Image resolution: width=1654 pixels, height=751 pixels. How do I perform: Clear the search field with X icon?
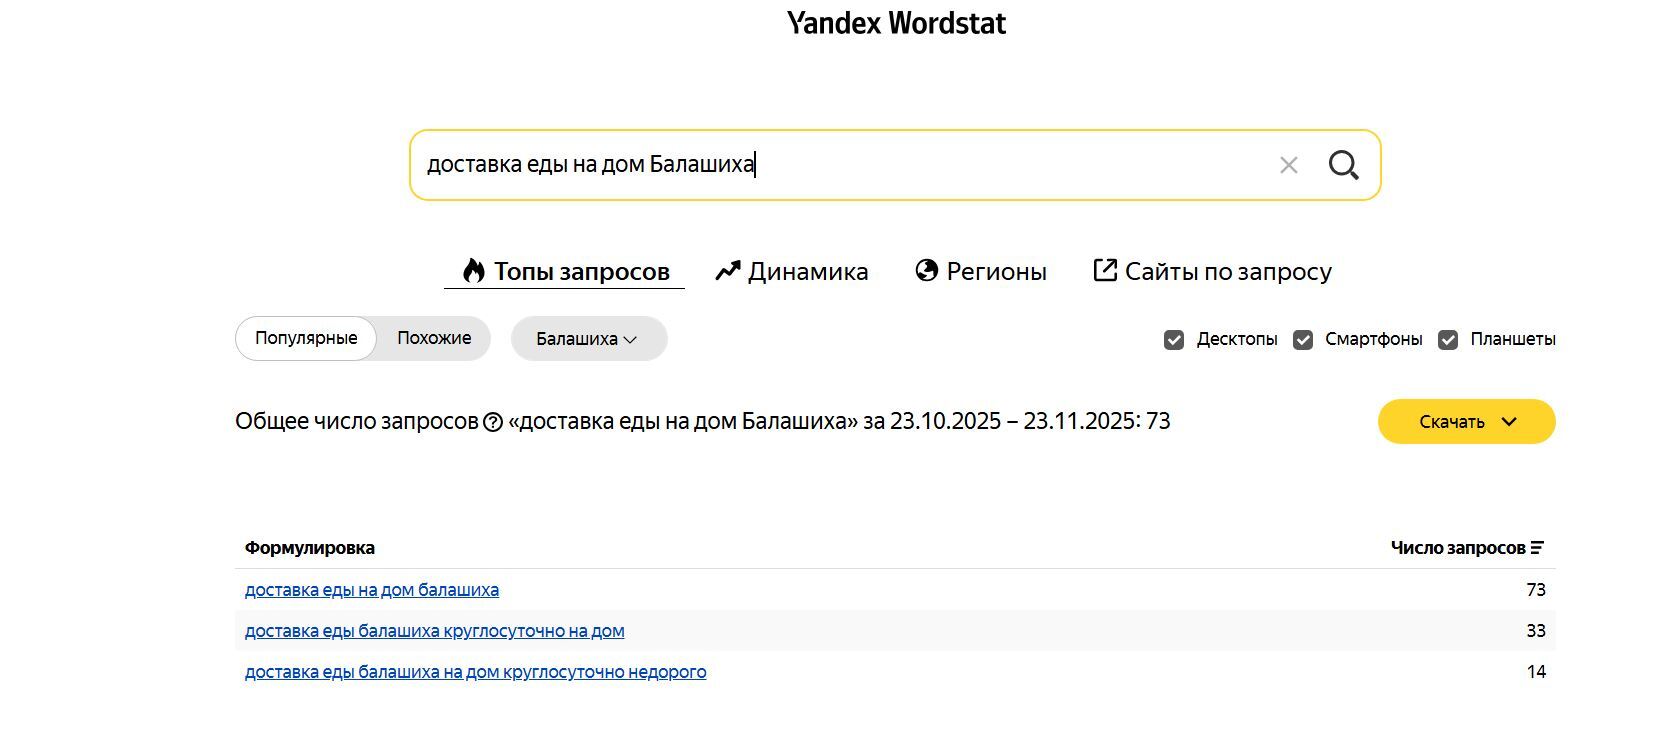(x=1288, y=165)
